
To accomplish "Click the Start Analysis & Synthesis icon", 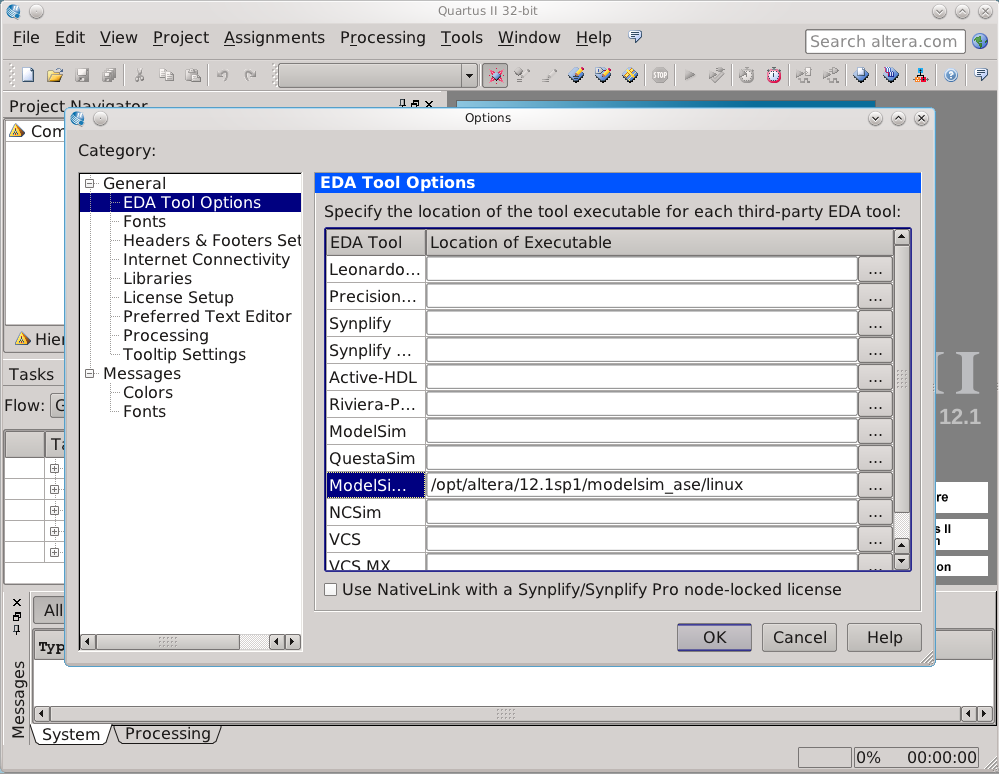I will coord(717,75).
